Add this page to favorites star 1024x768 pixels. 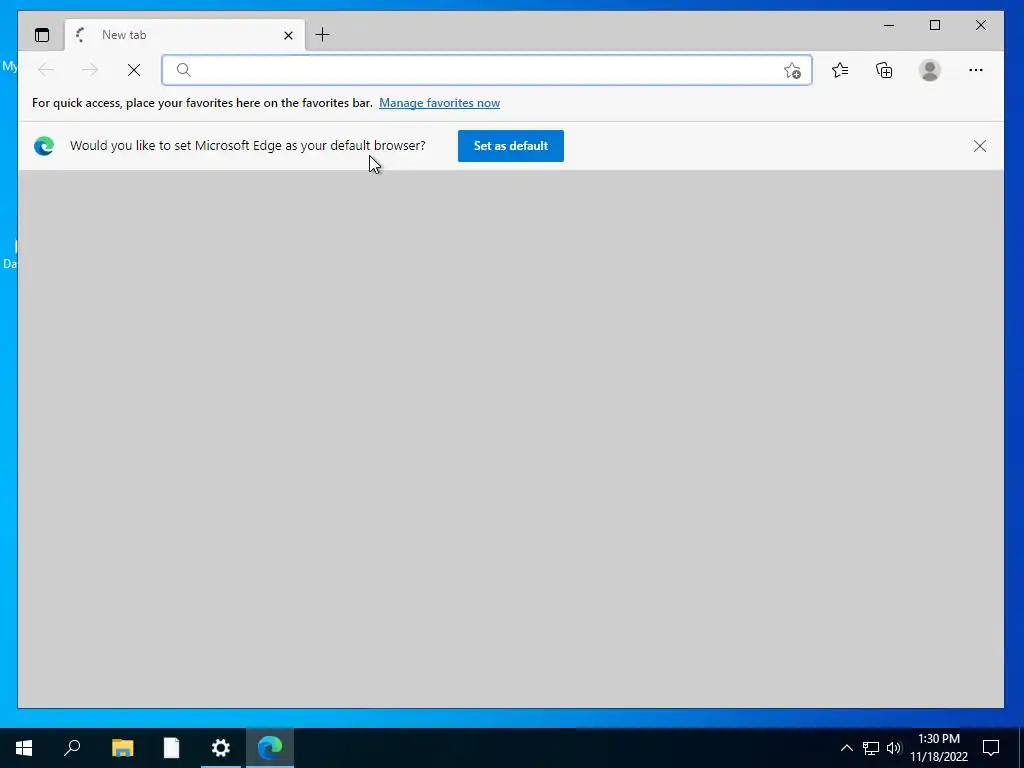point(792,71)
